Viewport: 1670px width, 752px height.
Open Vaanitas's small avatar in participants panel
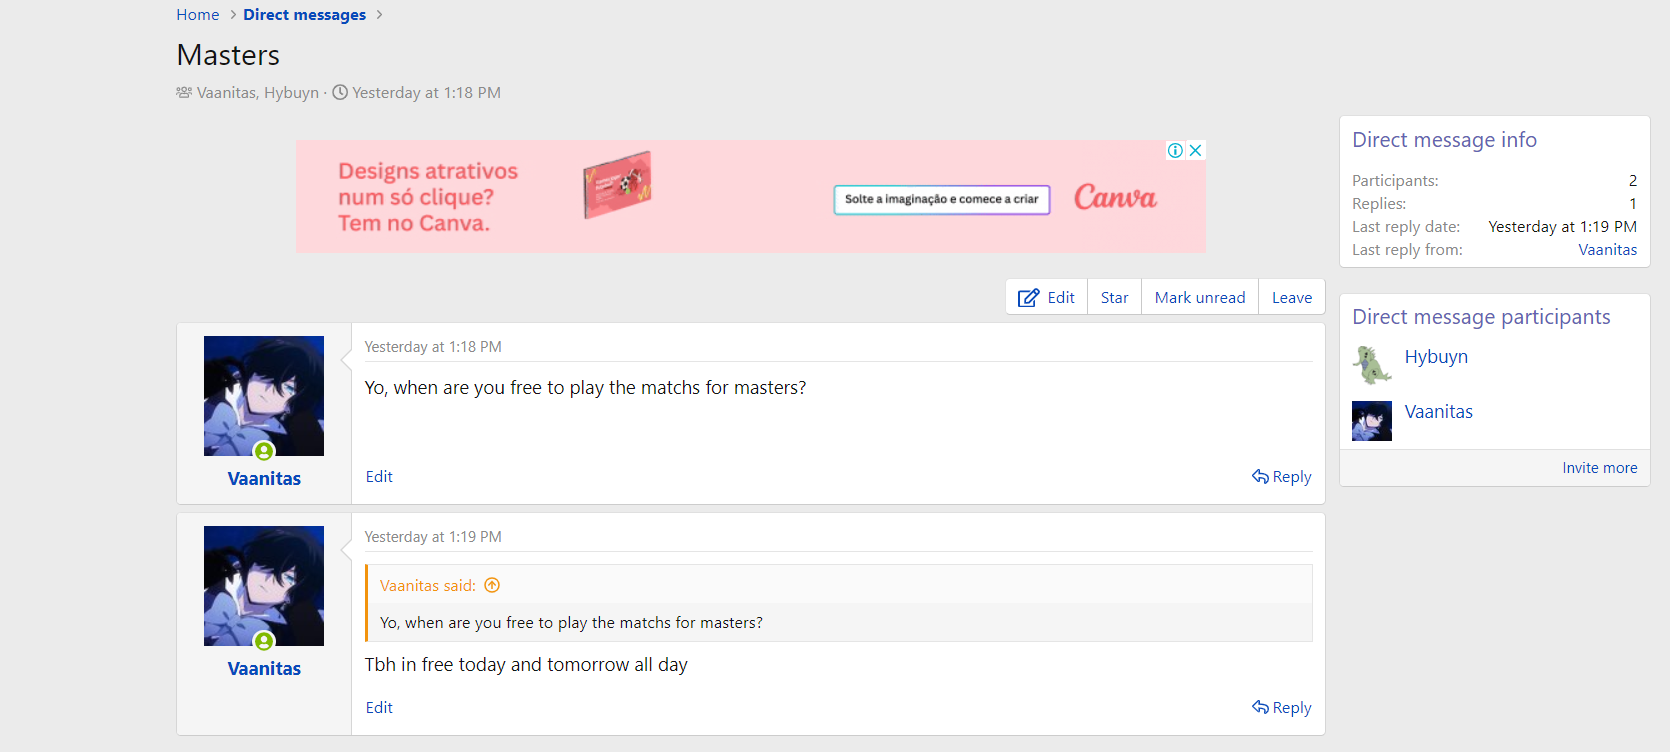click(x=1372, y=421)
